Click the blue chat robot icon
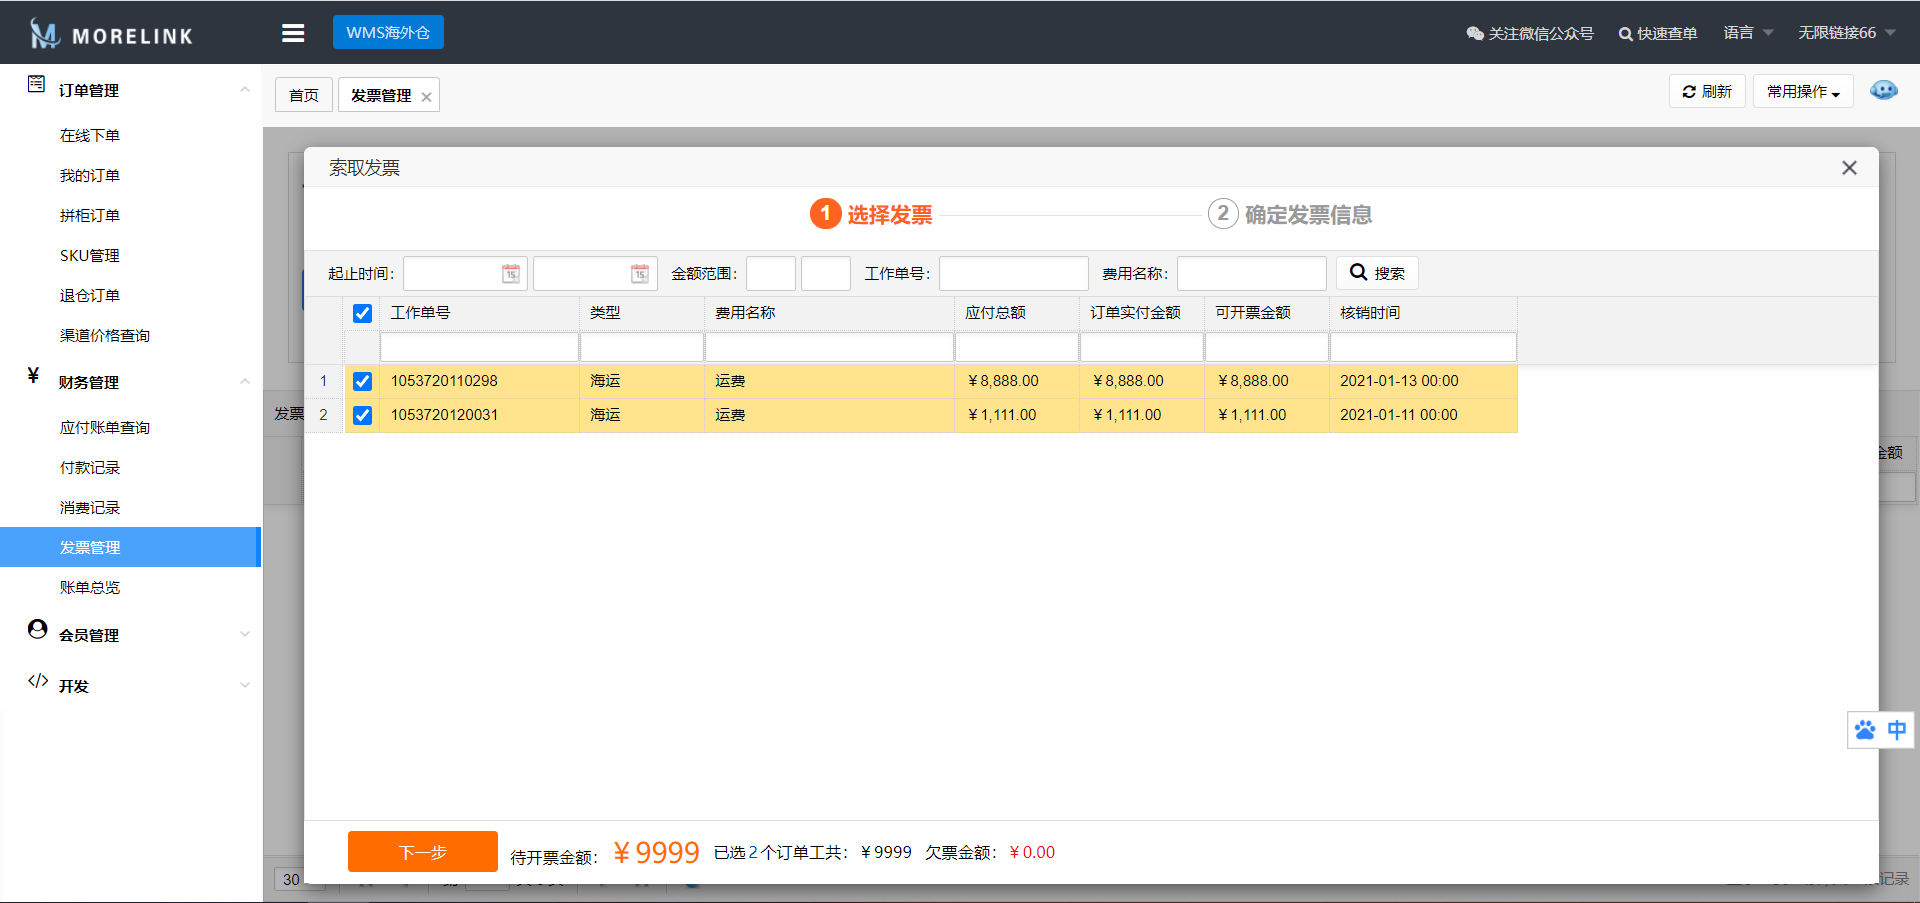Image resolution: width=1920 pixels, height=903 pixels. click(x=1883, y=91)
